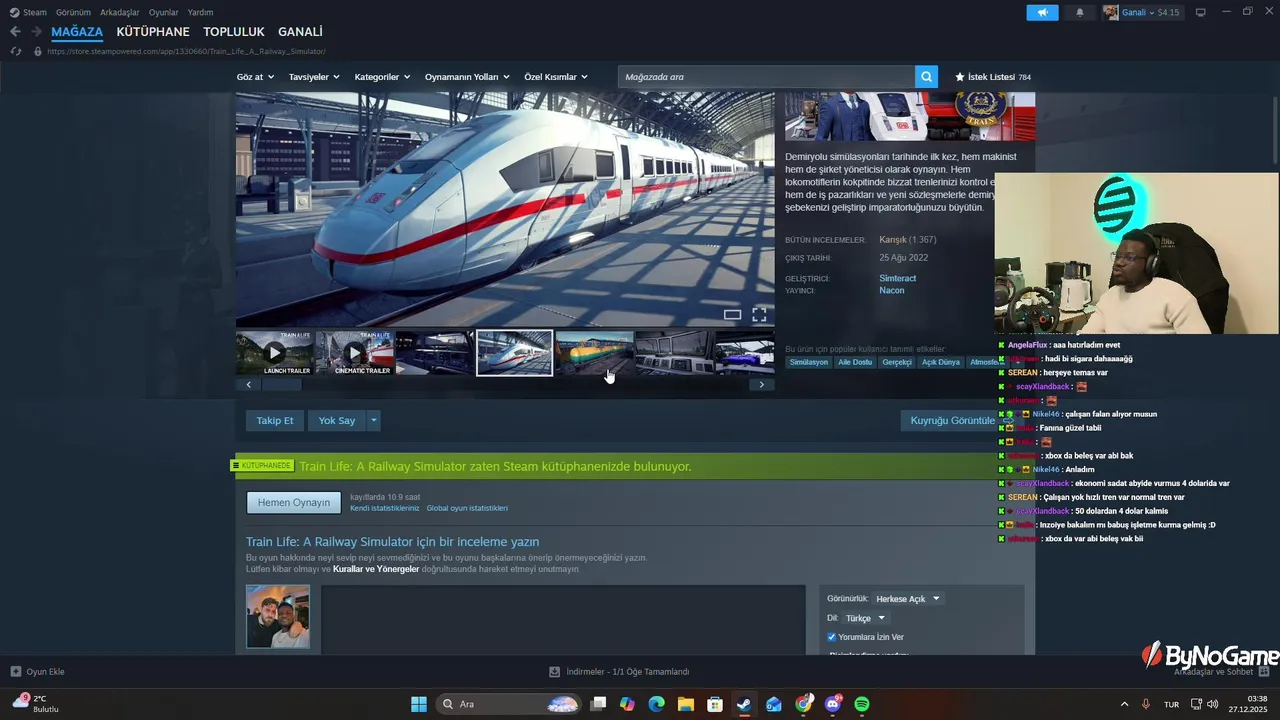Go back with Steam's back arrow
Image resolution: width=1280 pixels, height=720 pixels.
click(x=15, y=32)
